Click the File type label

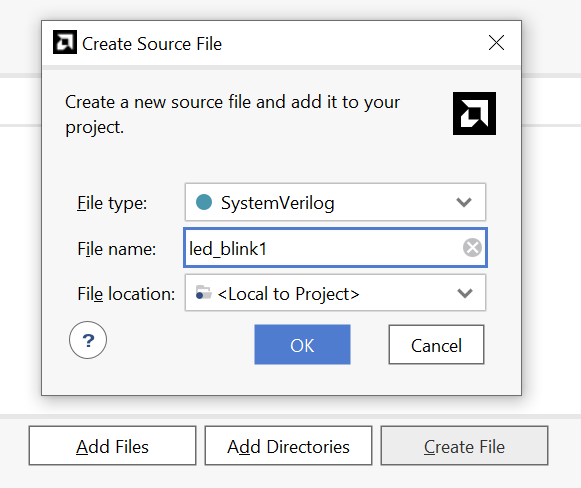(112, 203)
